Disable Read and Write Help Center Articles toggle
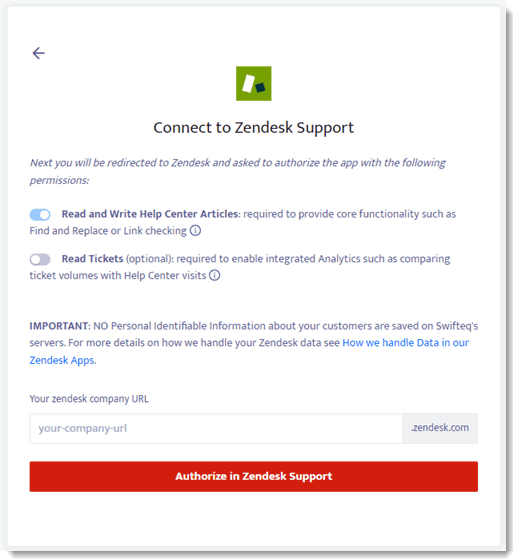The width and height of the screenshot is (513, 560). tap(40, 215)
